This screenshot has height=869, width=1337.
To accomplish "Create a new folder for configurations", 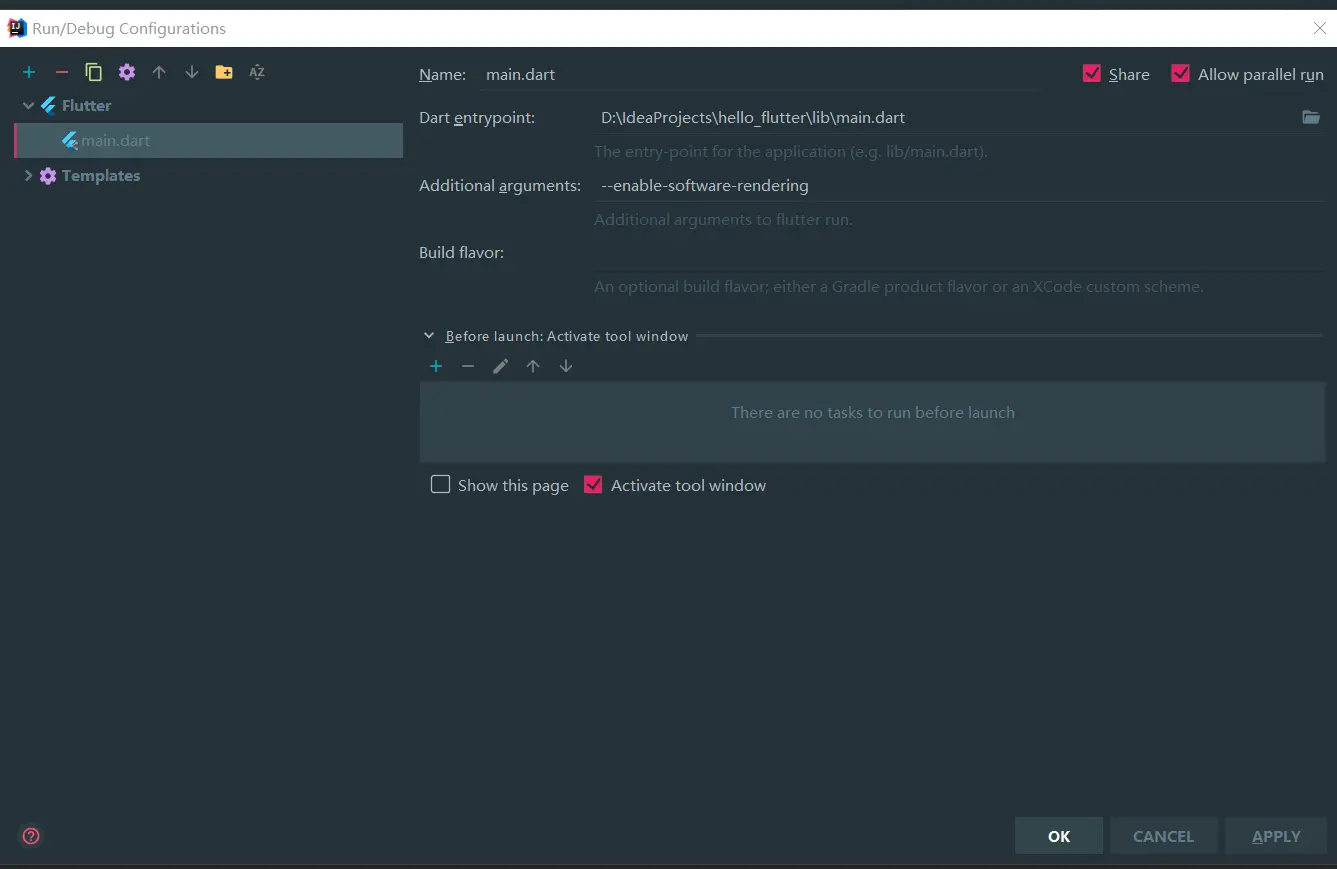I will tap(224, 71).
